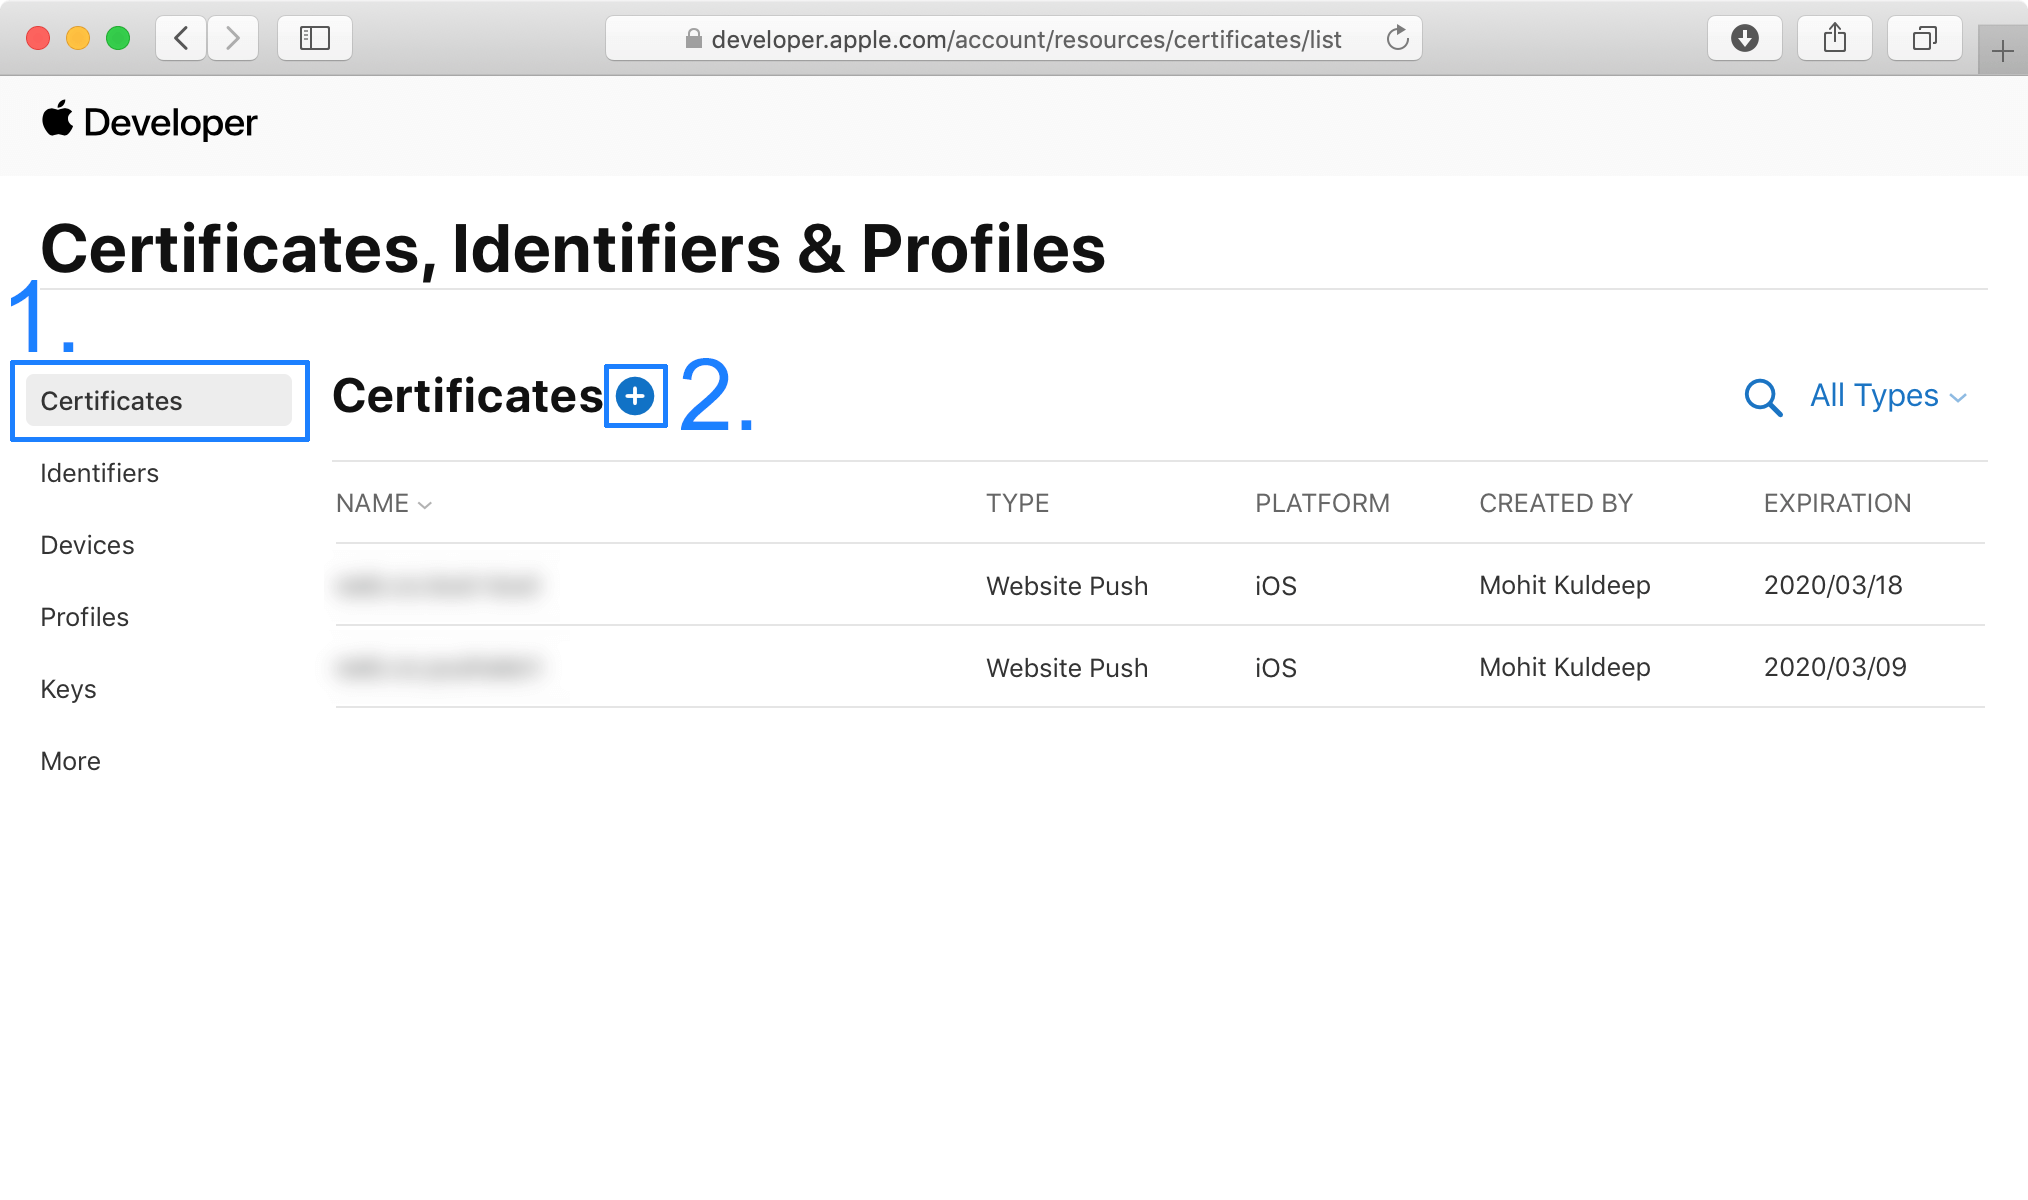Open the Profiles section
The width and height of the screenshot is (2028, 1200).
(84, 617)
